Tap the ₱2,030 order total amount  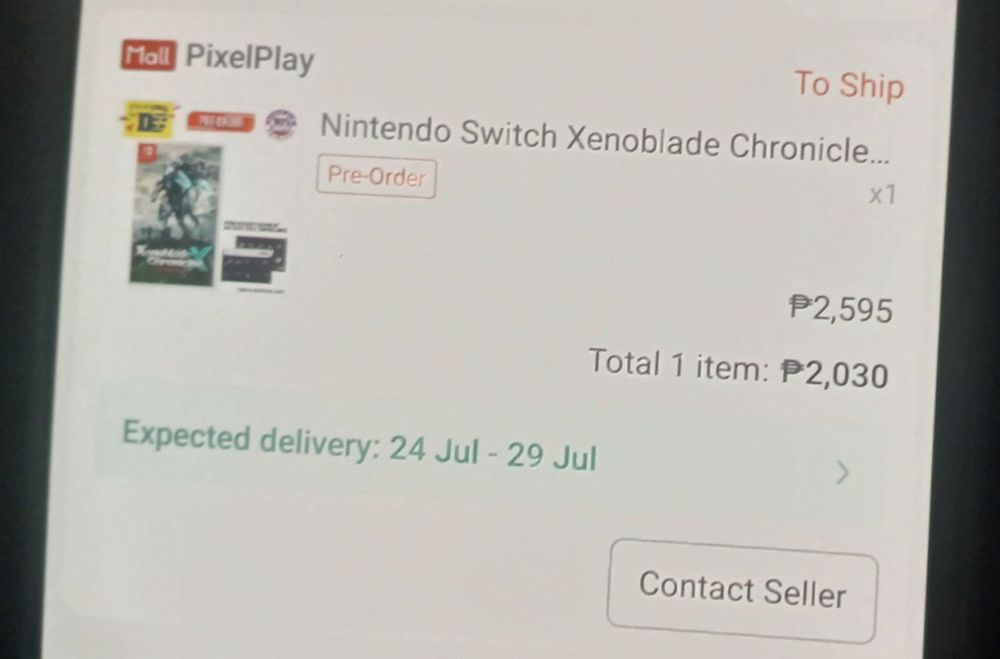pos(835,374)
